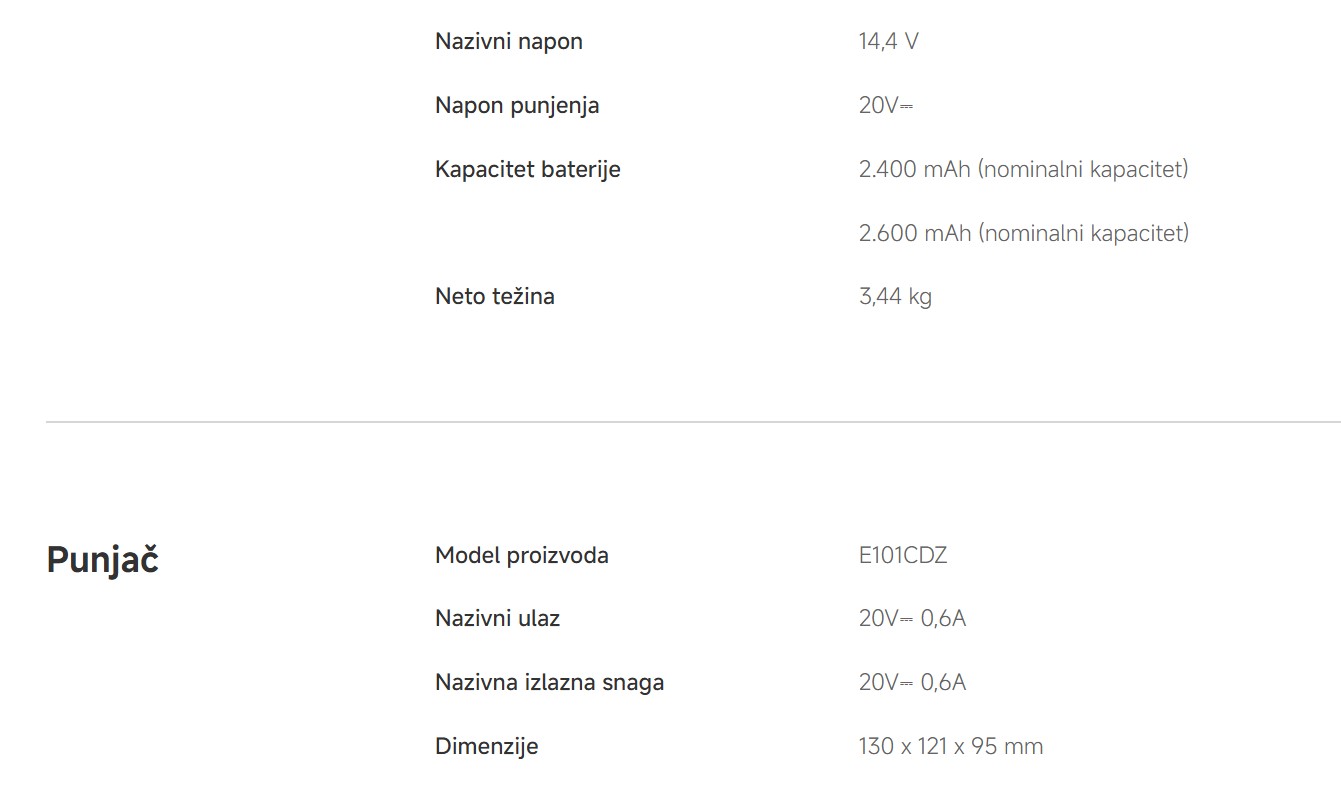Click the Nazivna izlazna snaga label
The image size is (1341, 785).
(549, 683)
